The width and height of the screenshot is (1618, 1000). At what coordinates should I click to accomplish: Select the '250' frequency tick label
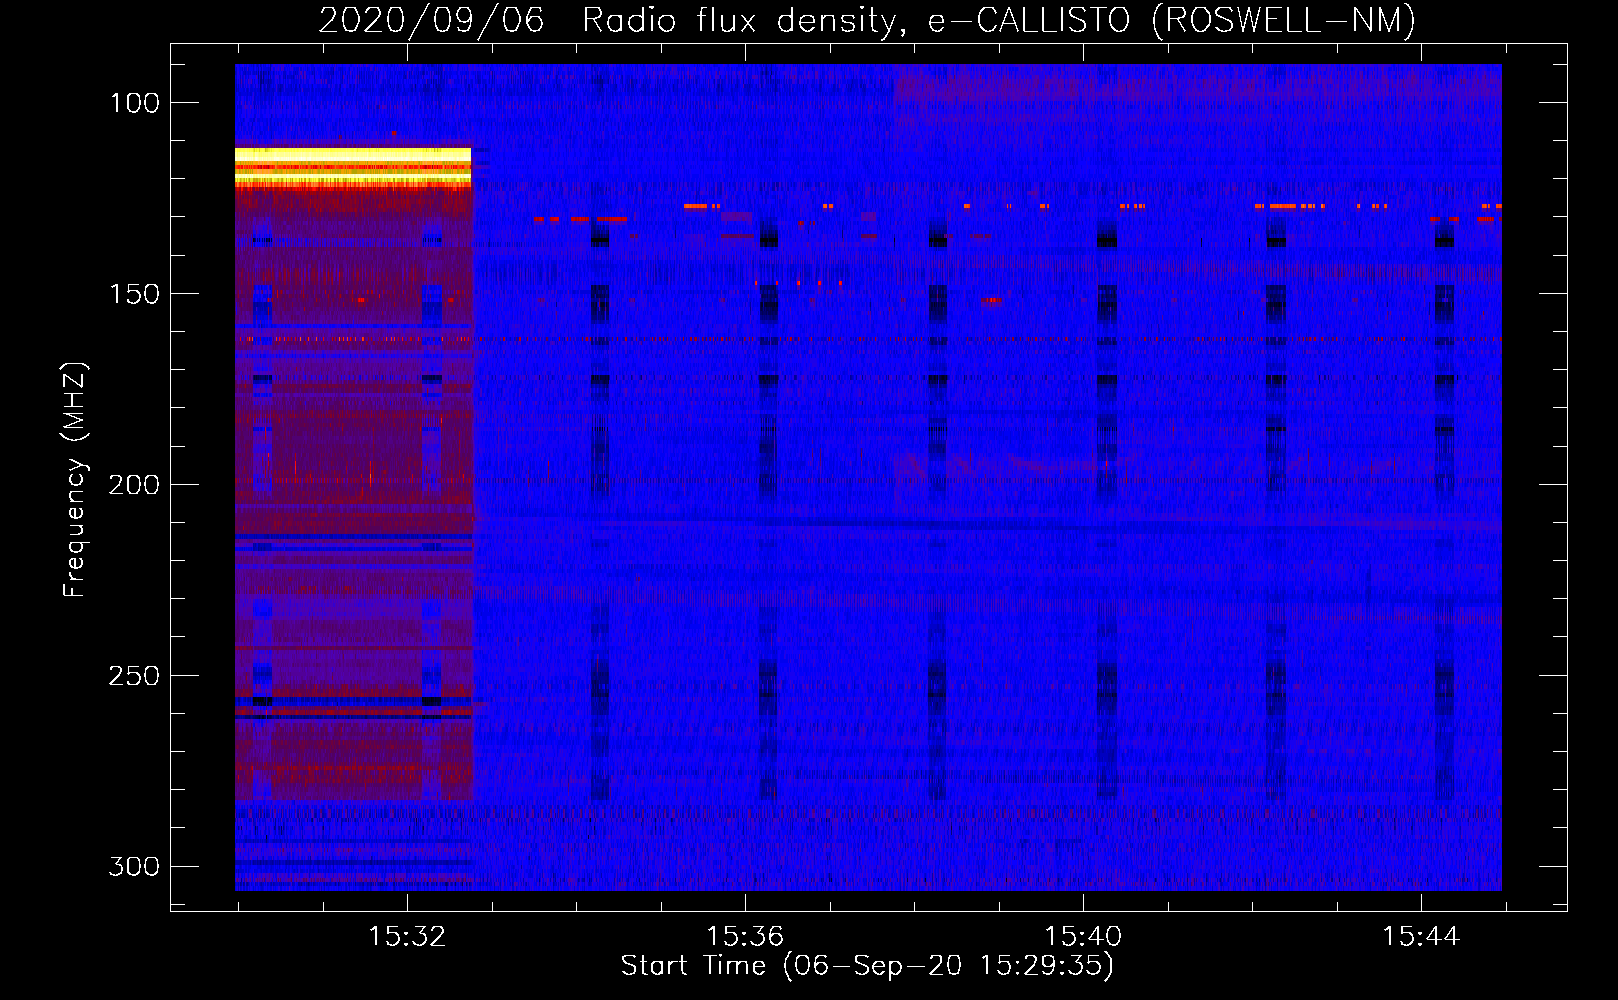point(134,676)
